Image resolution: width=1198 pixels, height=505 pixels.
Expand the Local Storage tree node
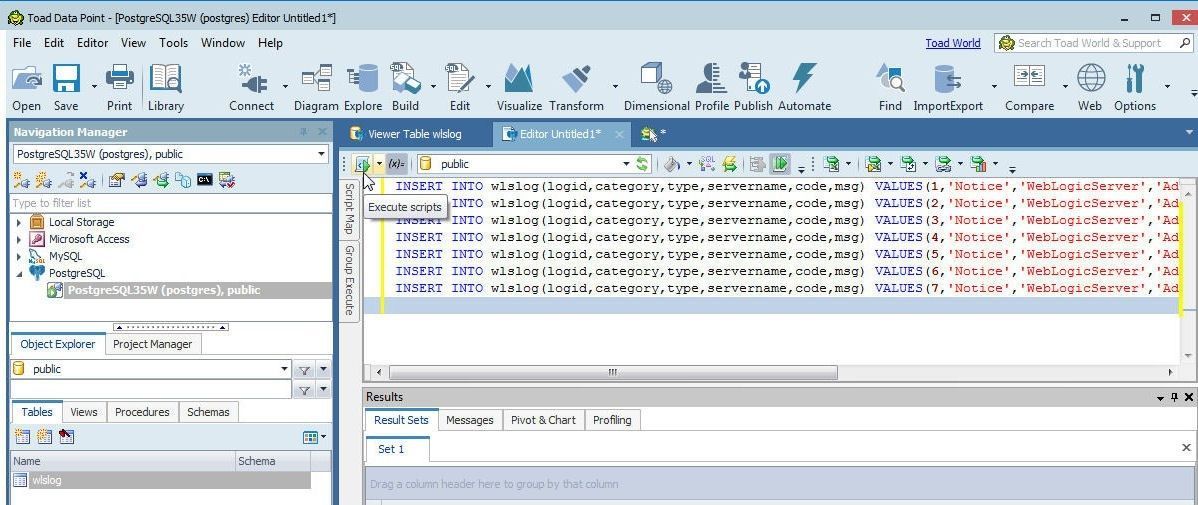click(x=18, y=222)
